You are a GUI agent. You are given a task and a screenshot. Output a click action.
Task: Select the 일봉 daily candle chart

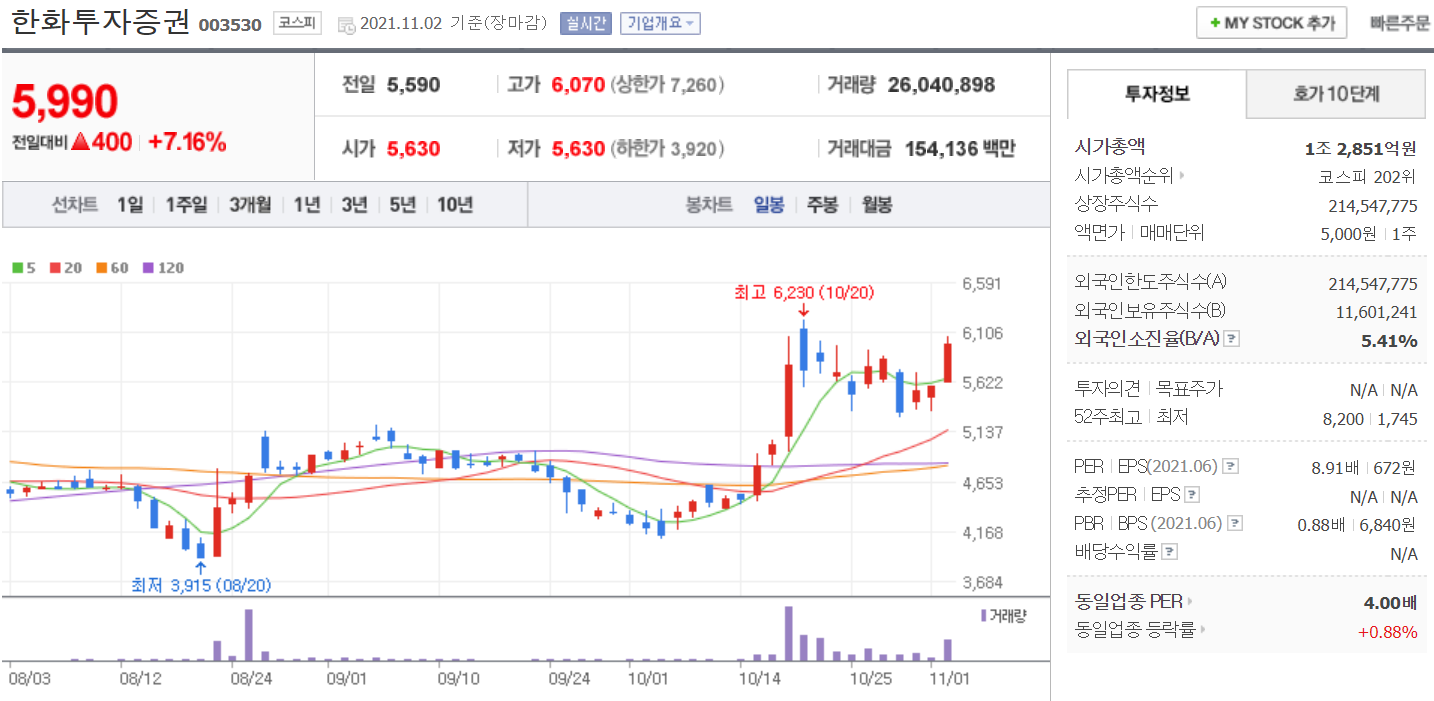769,205
